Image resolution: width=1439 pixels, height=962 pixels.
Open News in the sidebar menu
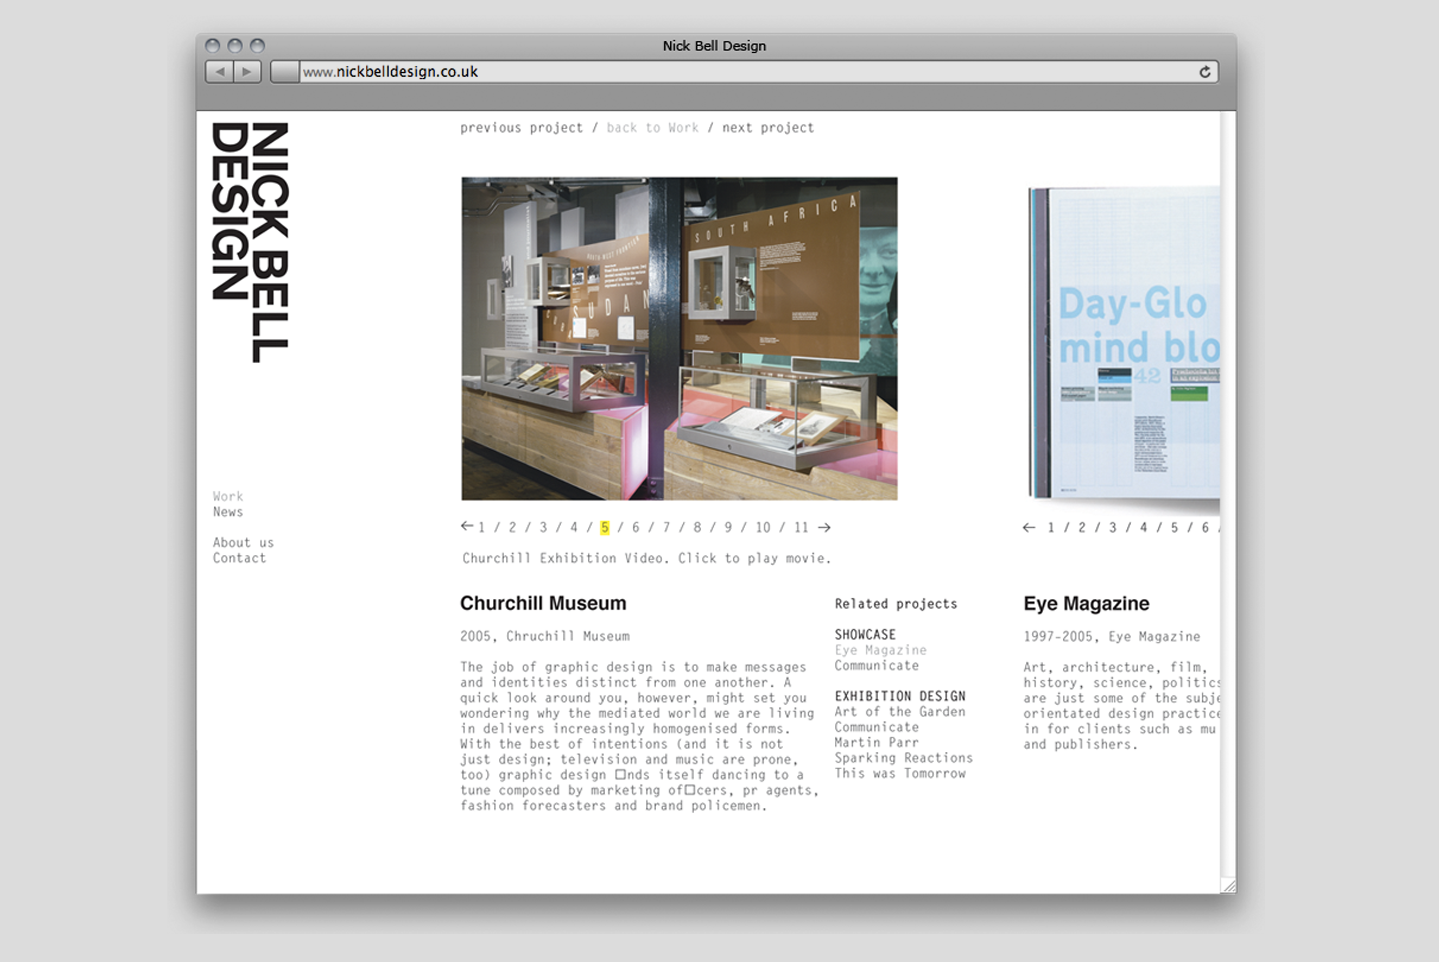click(228, 512)
